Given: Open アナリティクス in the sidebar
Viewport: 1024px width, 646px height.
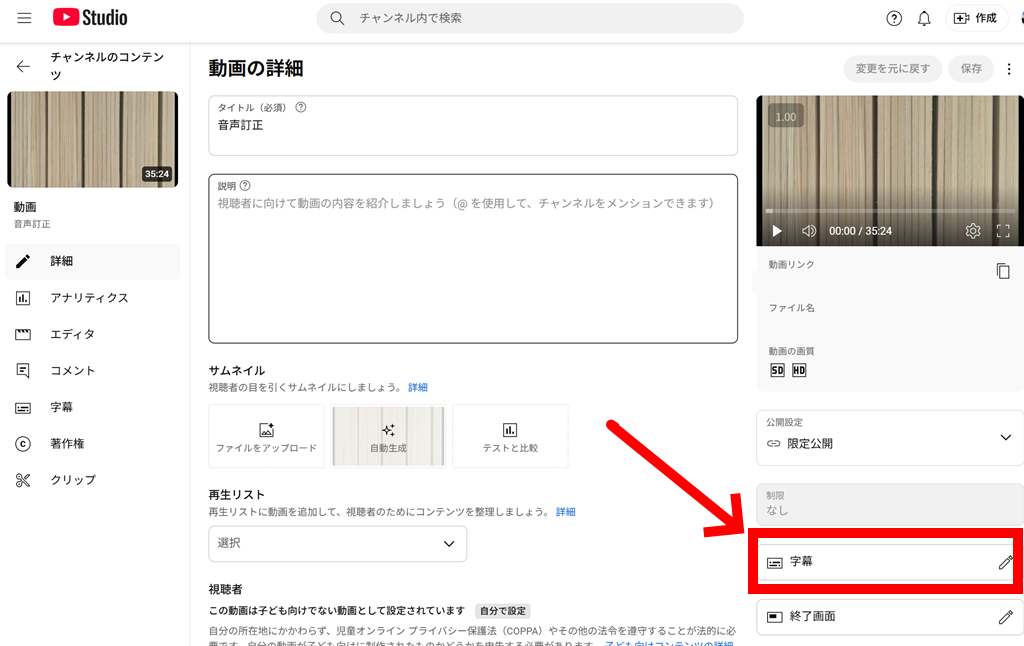Looking at the screenshot, I should [89, 298].
